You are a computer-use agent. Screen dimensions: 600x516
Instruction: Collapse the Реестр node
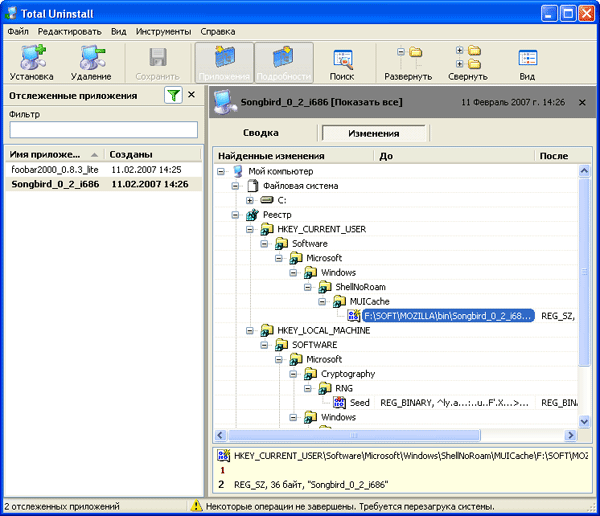coord(235,215)
